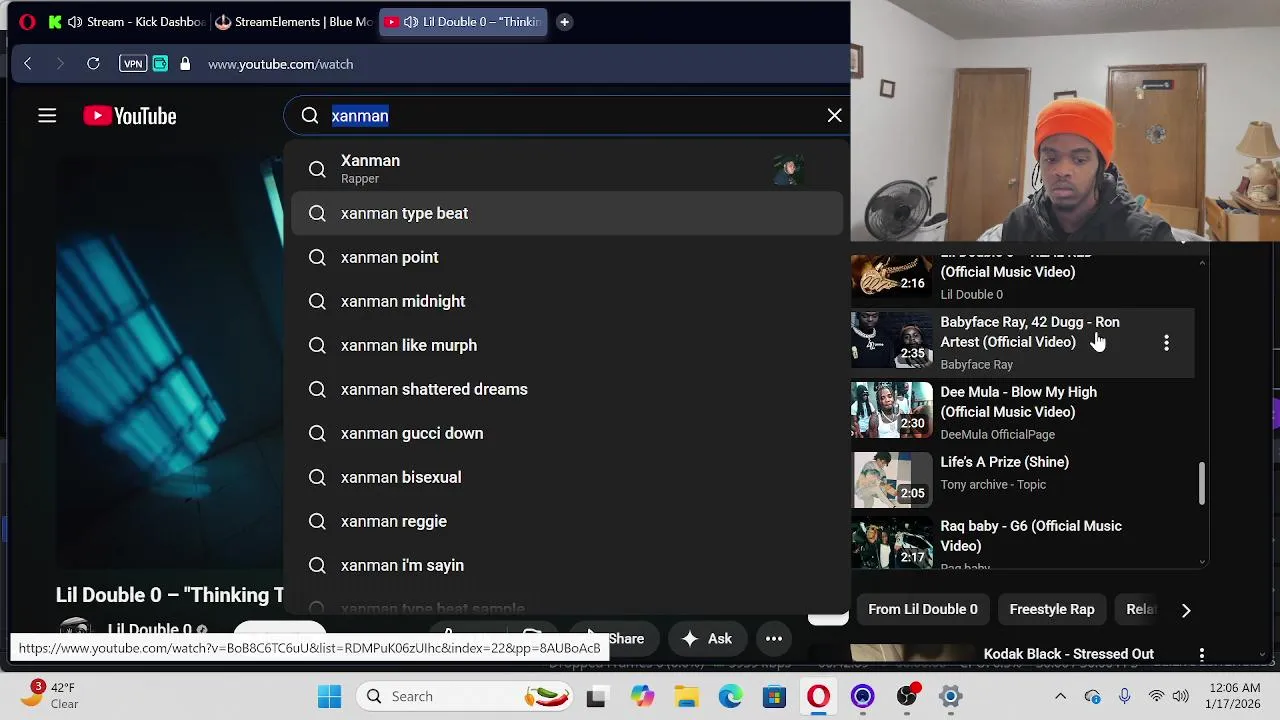
Task: Filter by From Lil Double 0 chip
Action: click(923, 609)
